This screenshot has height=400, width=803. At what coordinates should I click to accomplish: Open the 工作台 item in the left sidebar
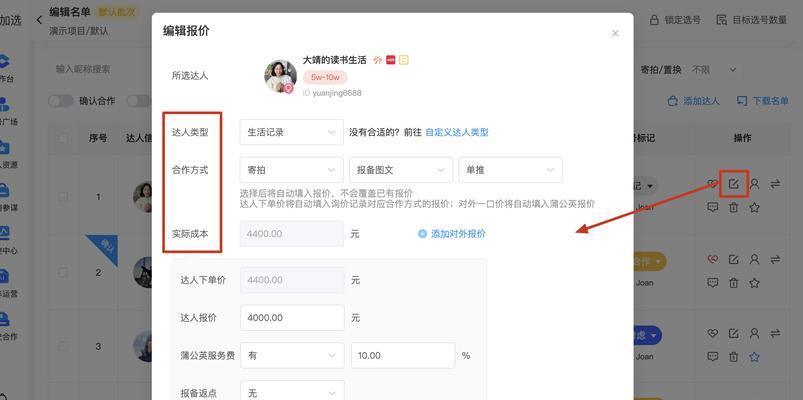[x=4, y=68]
